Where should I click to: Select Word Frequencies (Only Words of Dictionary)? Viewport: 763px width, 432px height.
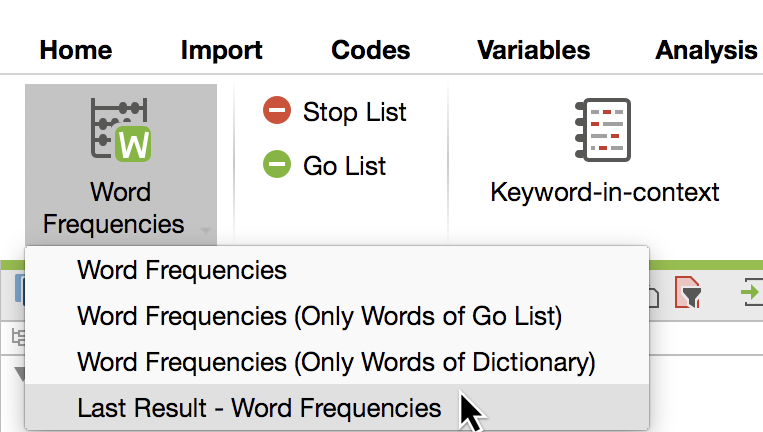(336, 362)
